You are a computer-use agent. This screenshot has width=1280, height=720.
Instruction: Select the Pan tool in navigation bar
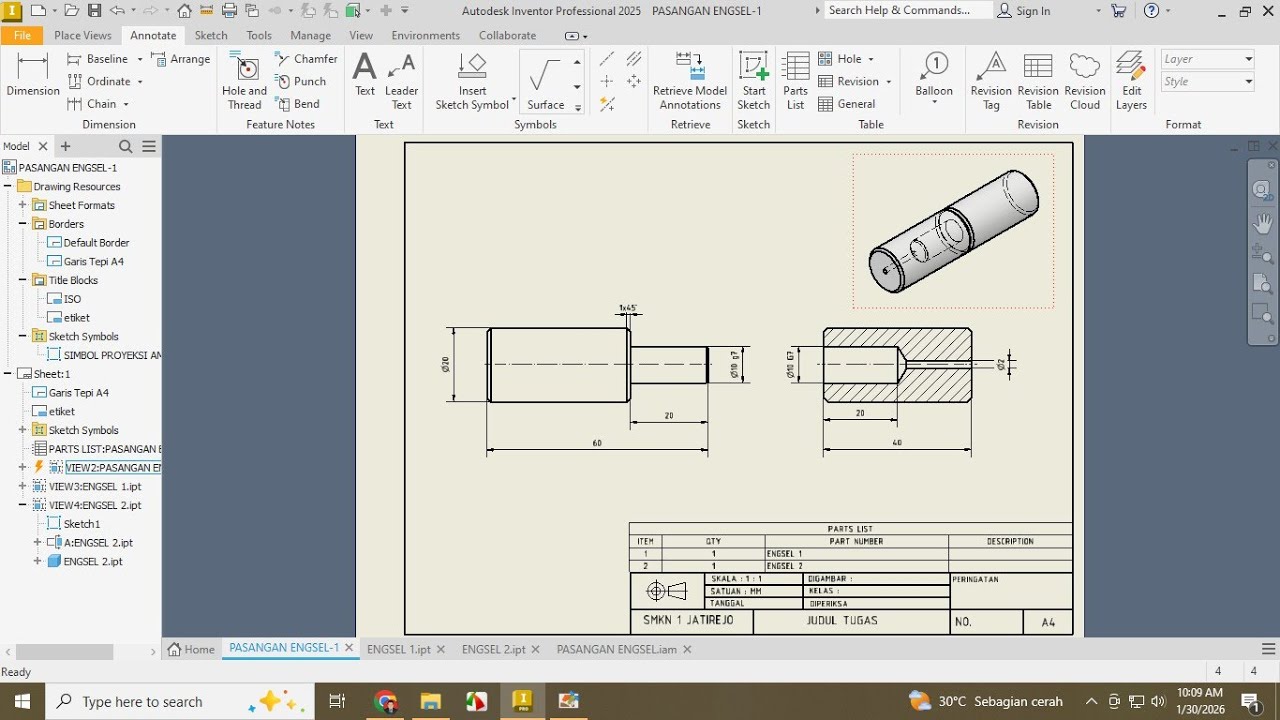[x=1263, y=223]
